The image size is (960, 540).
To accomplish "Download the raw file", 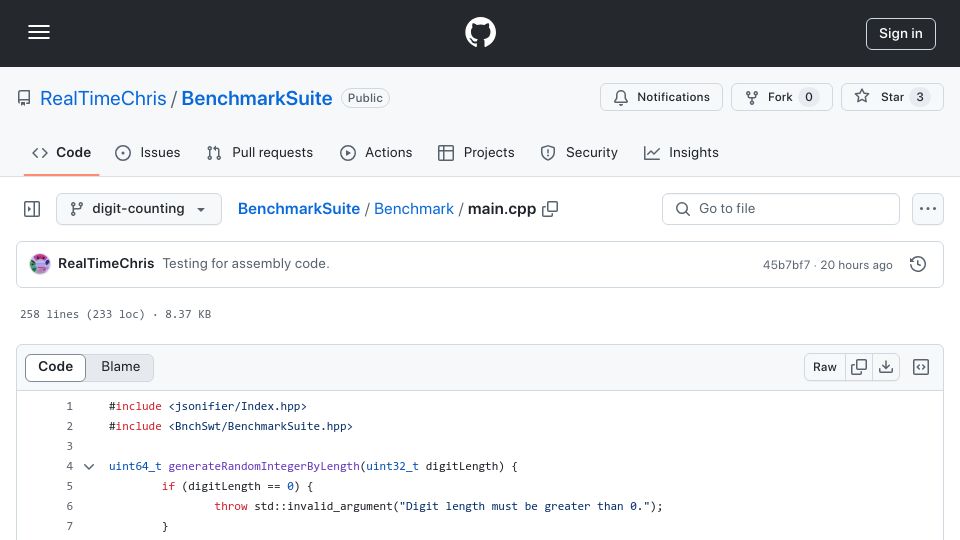I will 886,367.
